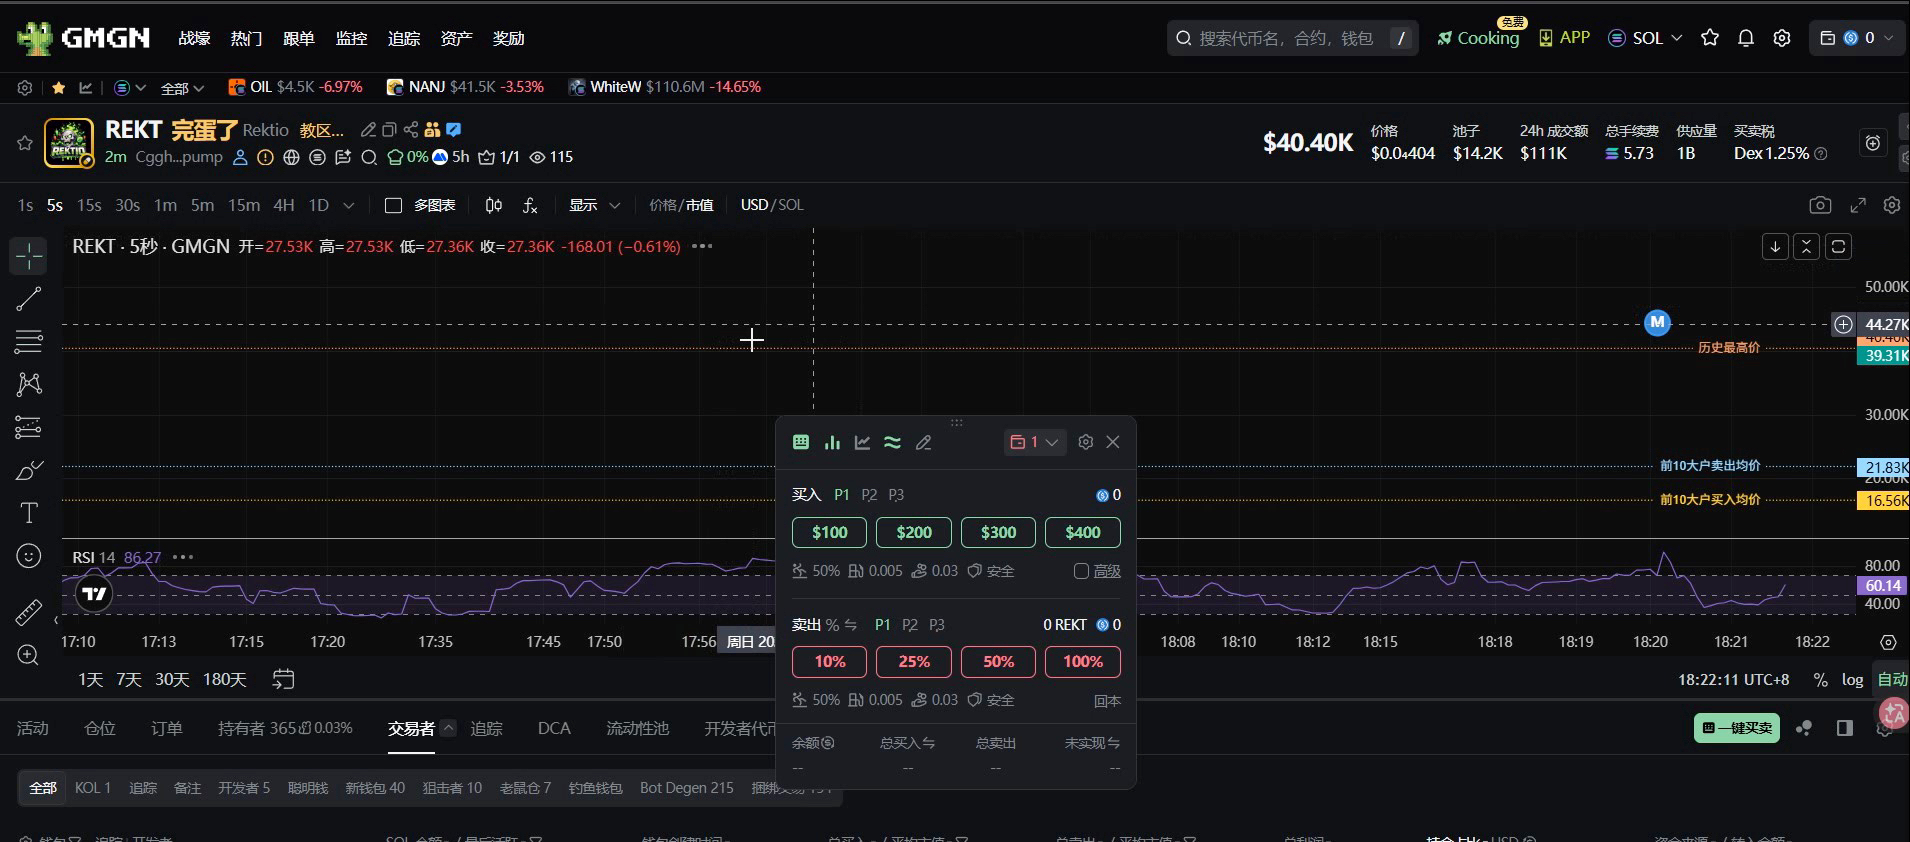Select the P3 sell preset
The height and width of the screenshot is (842, 1910).
coord(937,625)
